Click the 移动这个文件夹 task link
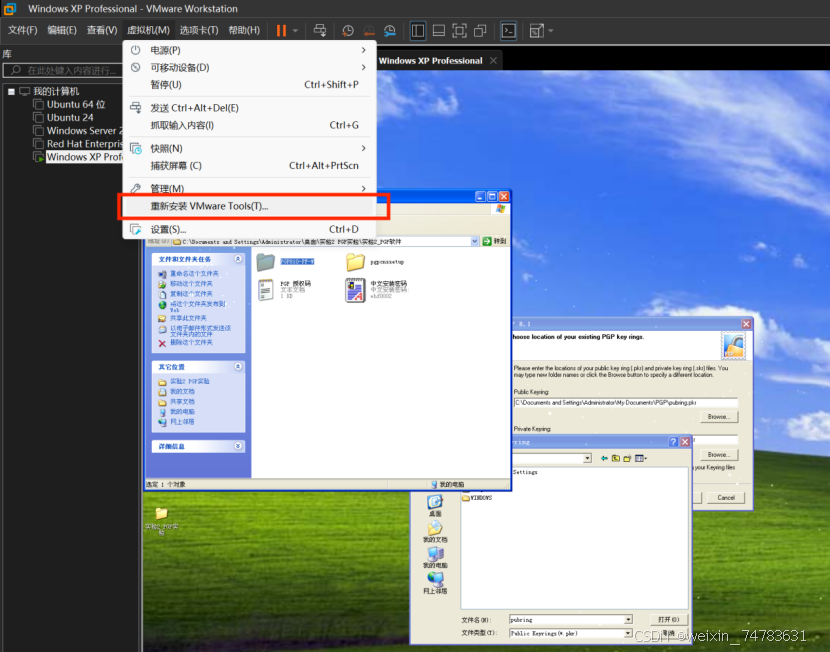830x652 pixels. (191, 284)
